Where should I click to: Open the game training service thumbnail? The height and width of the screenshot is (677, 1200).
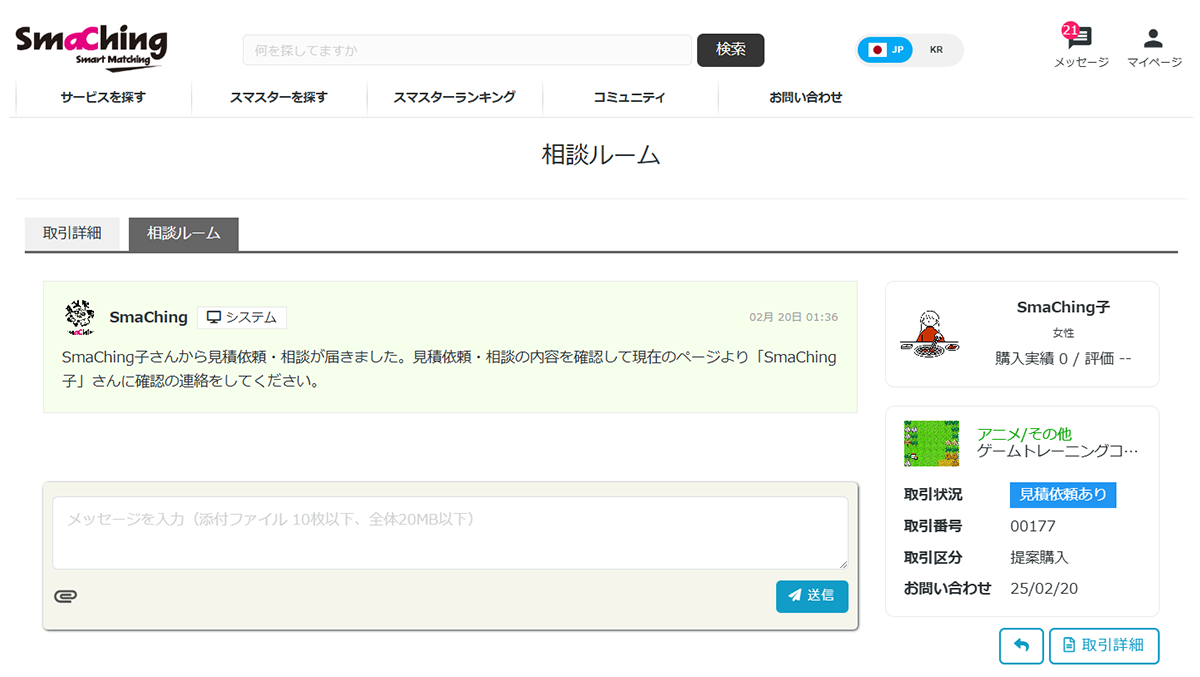click(x=931, y=443)
